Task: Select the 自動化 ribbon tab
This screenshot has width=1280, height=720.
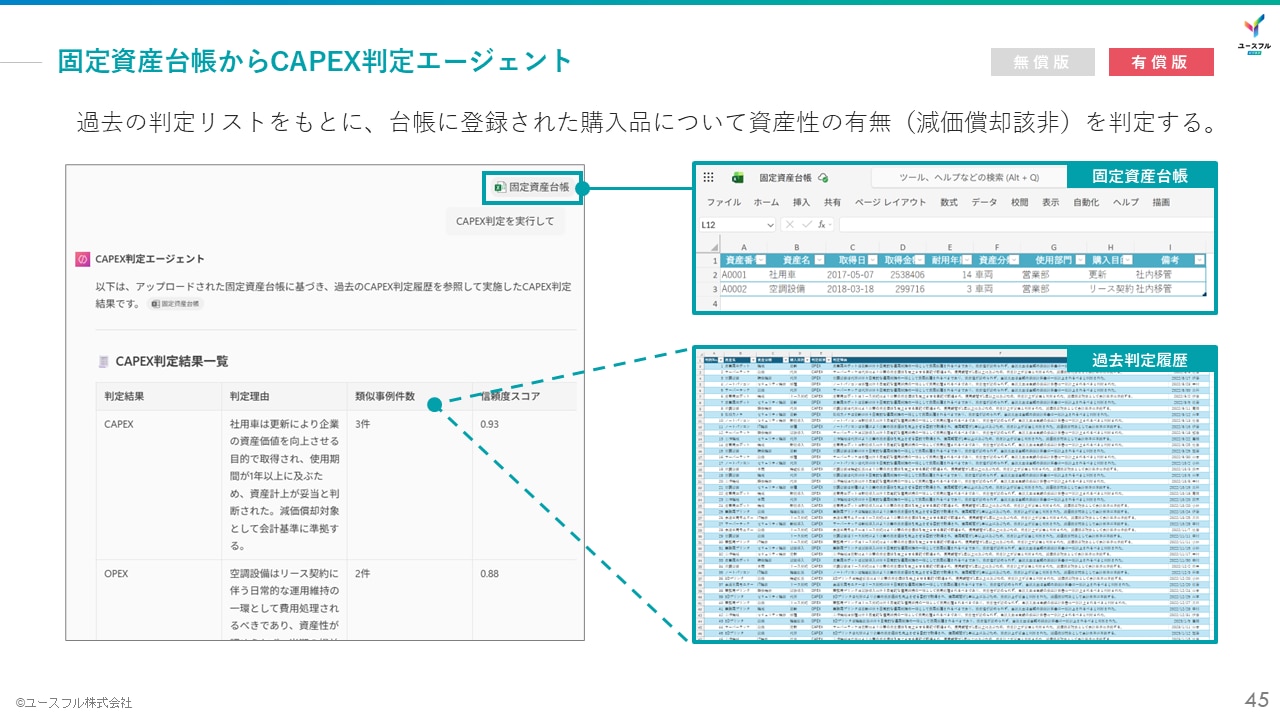Action: point(1085,201)
